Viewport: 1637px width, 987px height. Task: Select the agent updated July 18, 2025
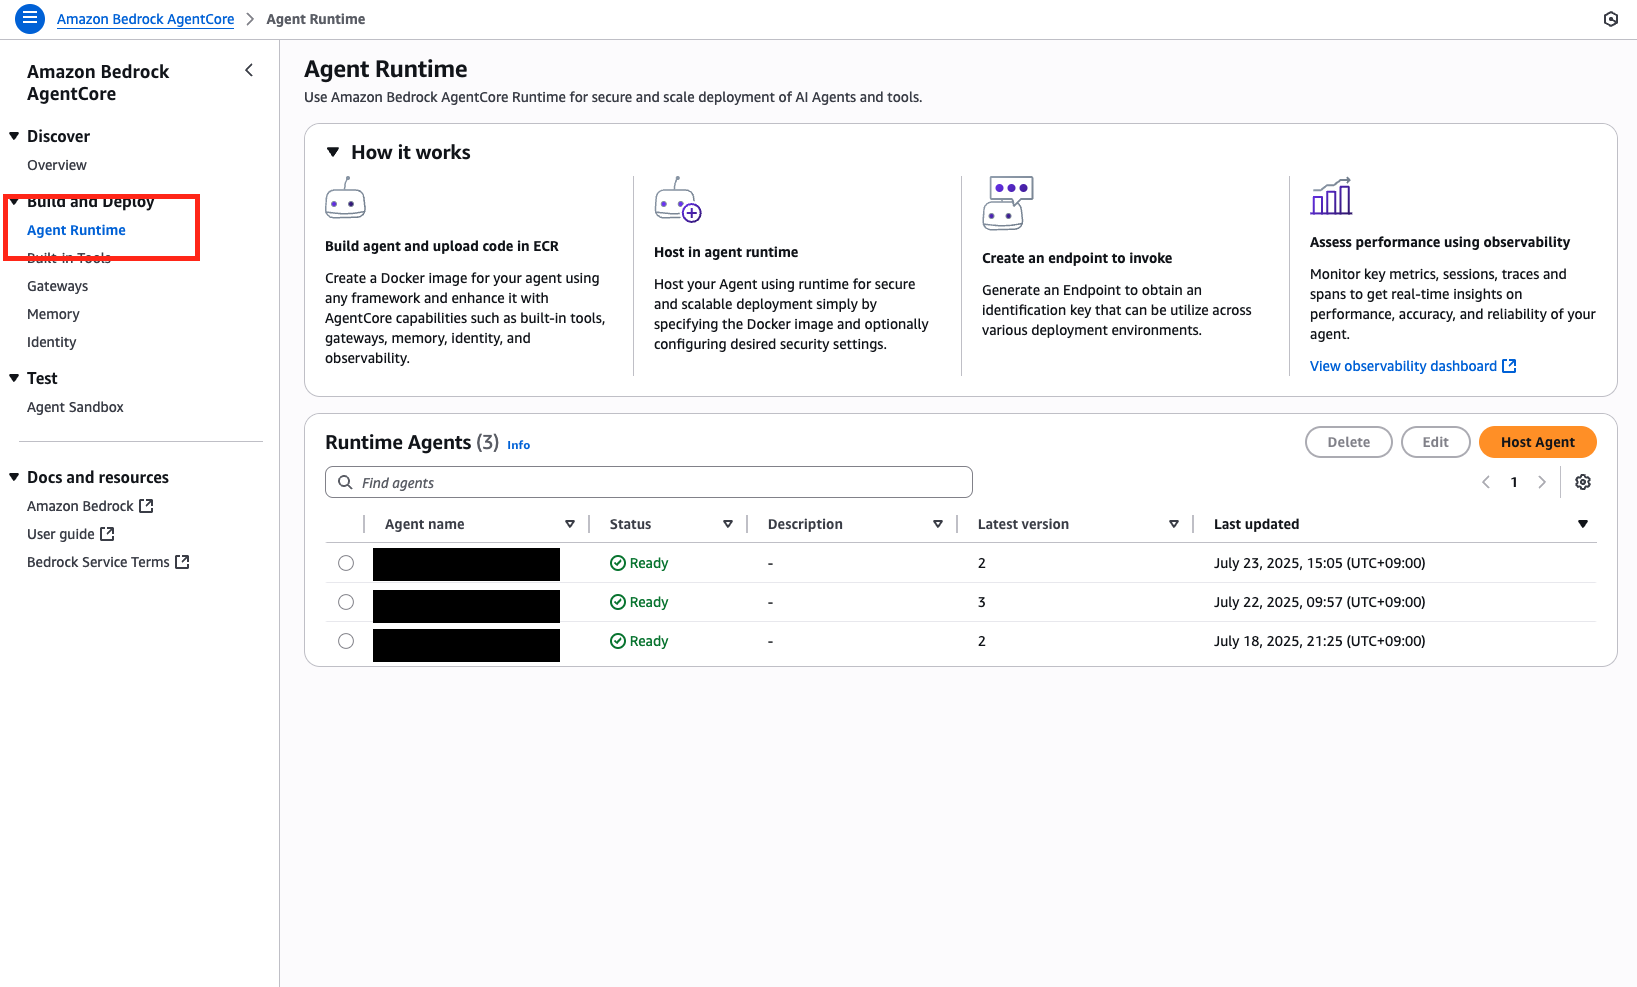click(346, 641)
